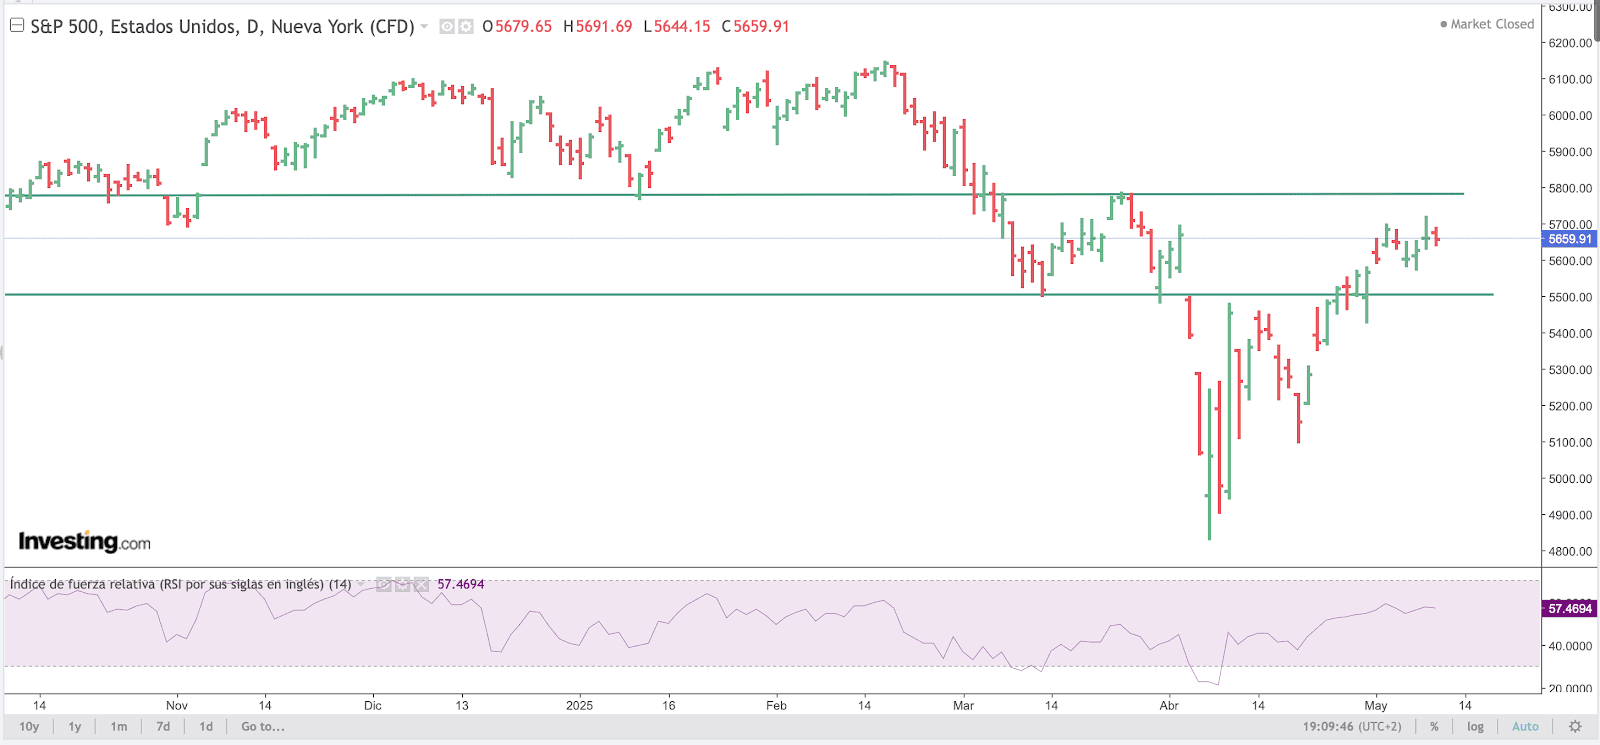This screenshot has width=1600, height=745.
Task: Select the 1m time range
Action: pyautogui.click(x=119, y=727)
